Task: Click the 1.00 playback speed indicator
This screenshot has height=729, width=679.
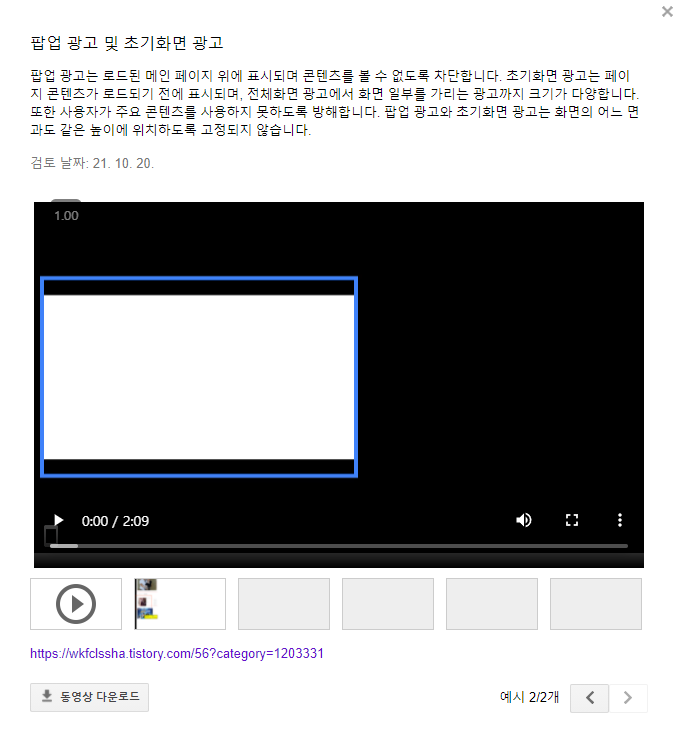Action: coord(66,216)
